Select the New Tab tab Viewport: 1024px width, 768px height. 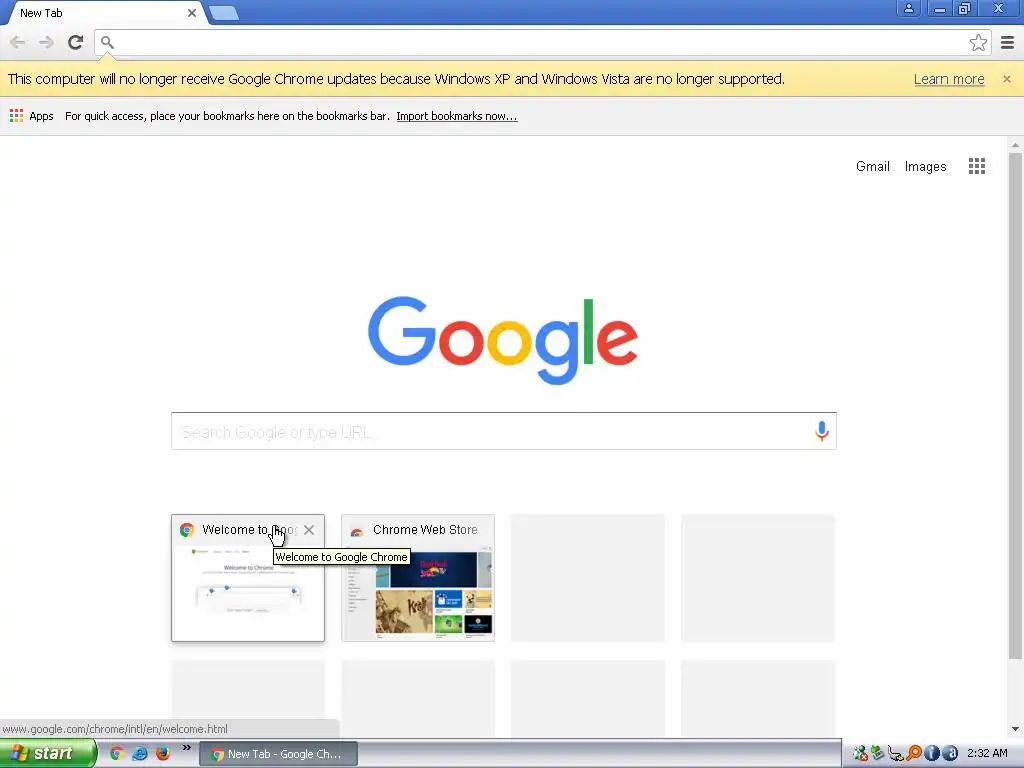(x=104, y=13)
